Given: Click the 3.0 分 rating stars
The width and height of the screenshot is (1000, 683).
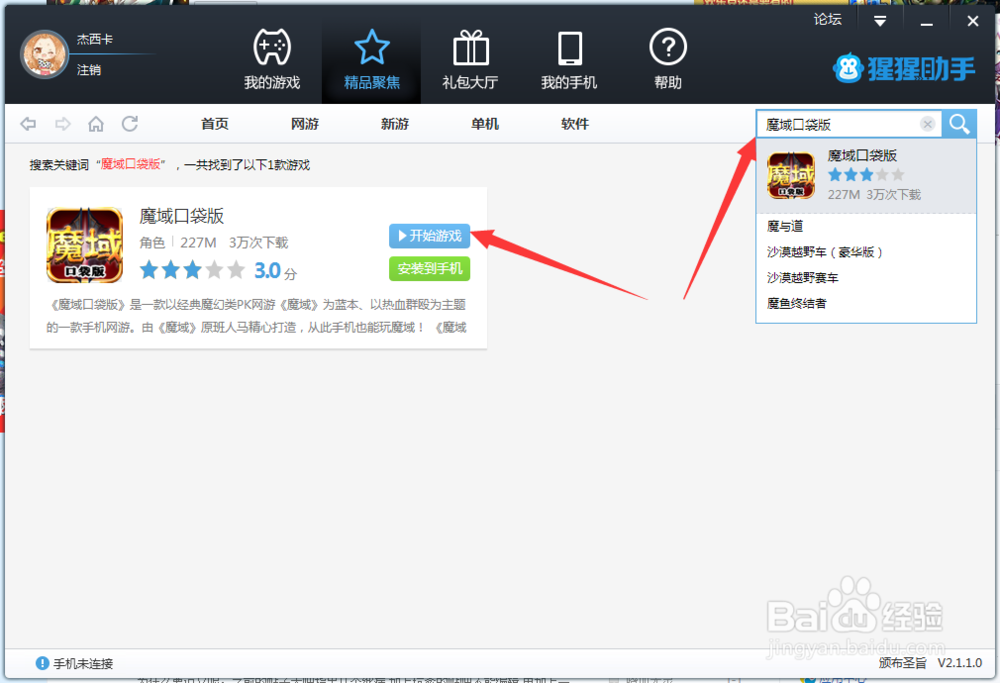Looking at the screenshot, I should pos(192,270).
